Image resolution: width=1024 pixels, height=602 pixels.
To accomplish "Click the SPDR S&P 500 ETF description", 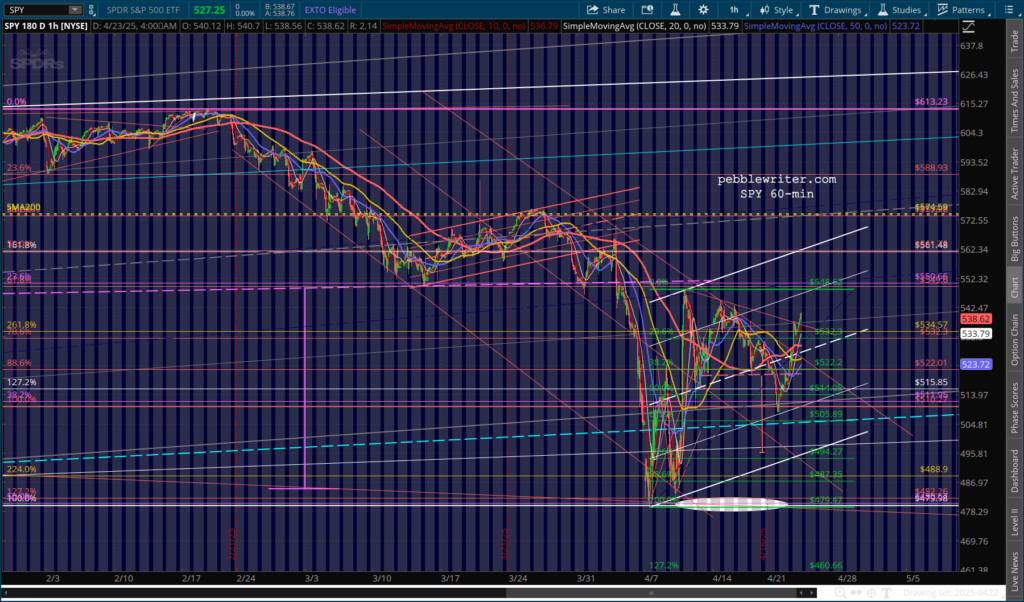I will pos(143,10).
